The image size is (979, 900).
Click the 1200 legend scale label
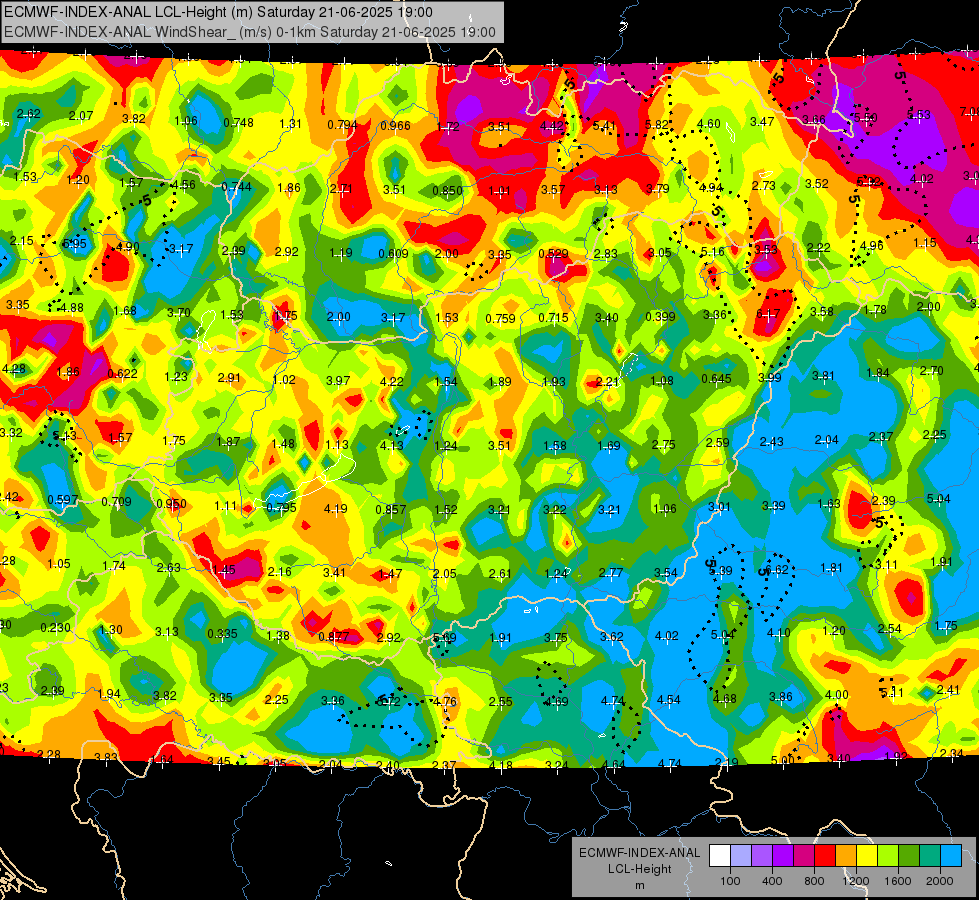coord(856,881)
